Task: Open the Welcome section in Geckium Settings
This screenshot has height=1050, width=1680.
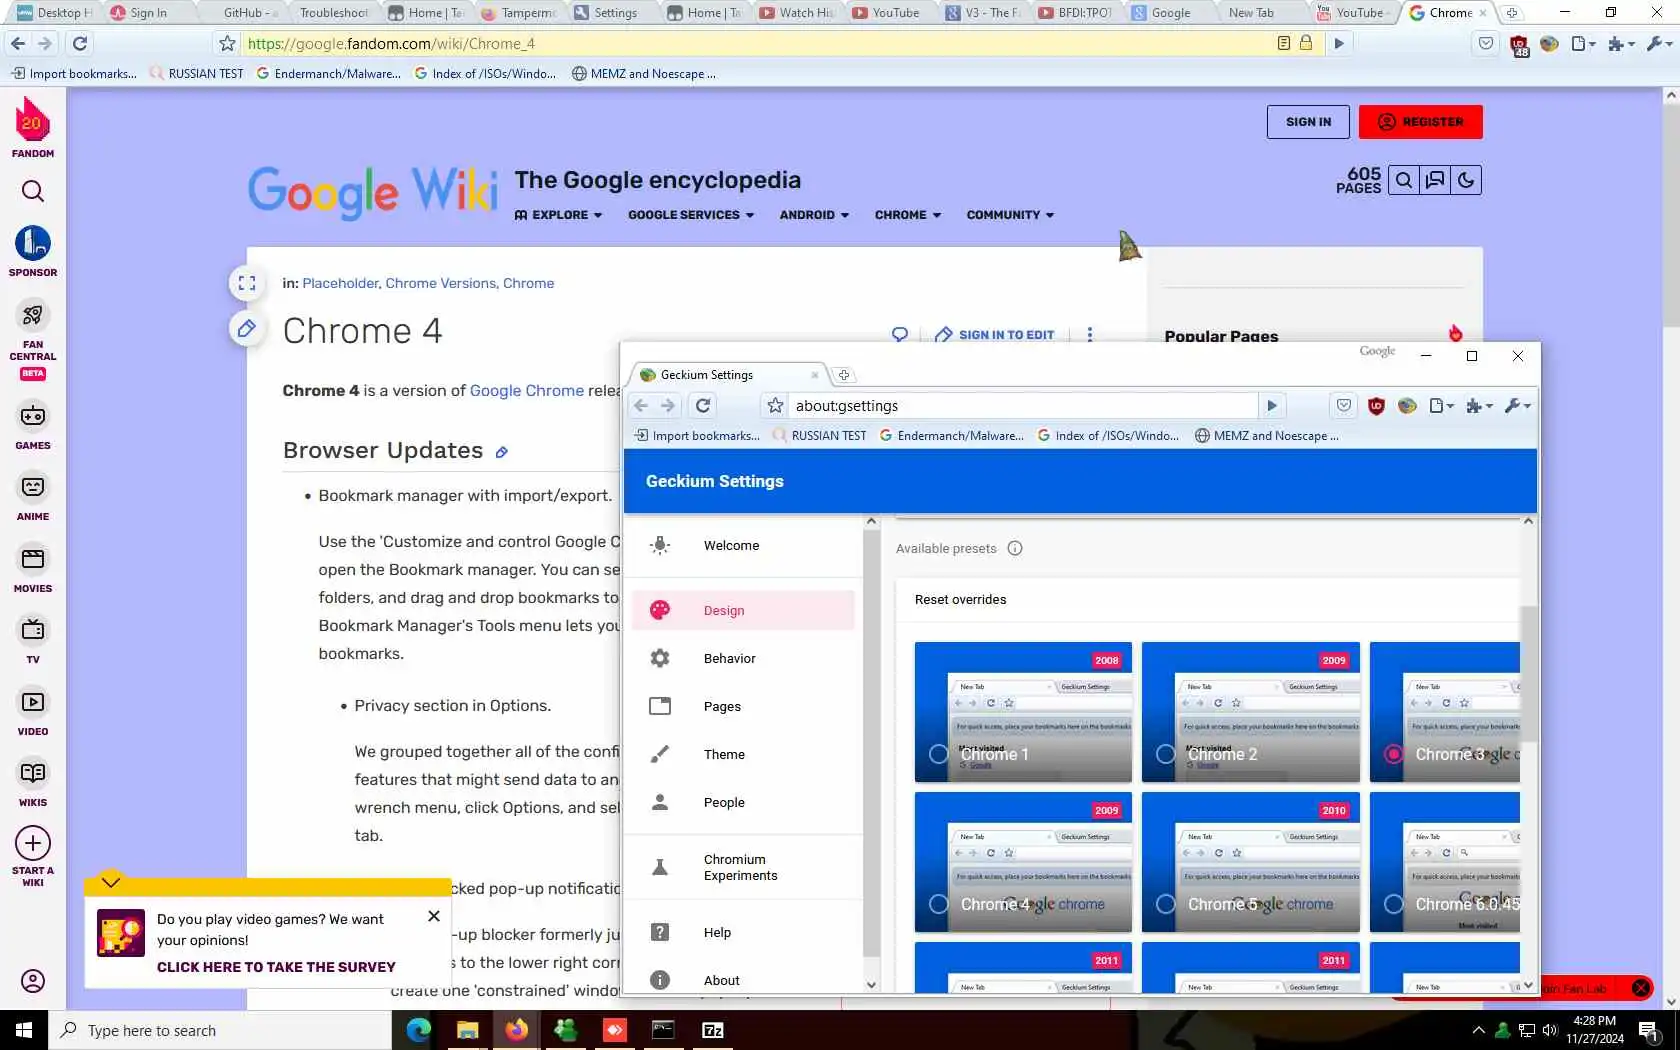Action: pyautogui.click(x=743, y=546)
